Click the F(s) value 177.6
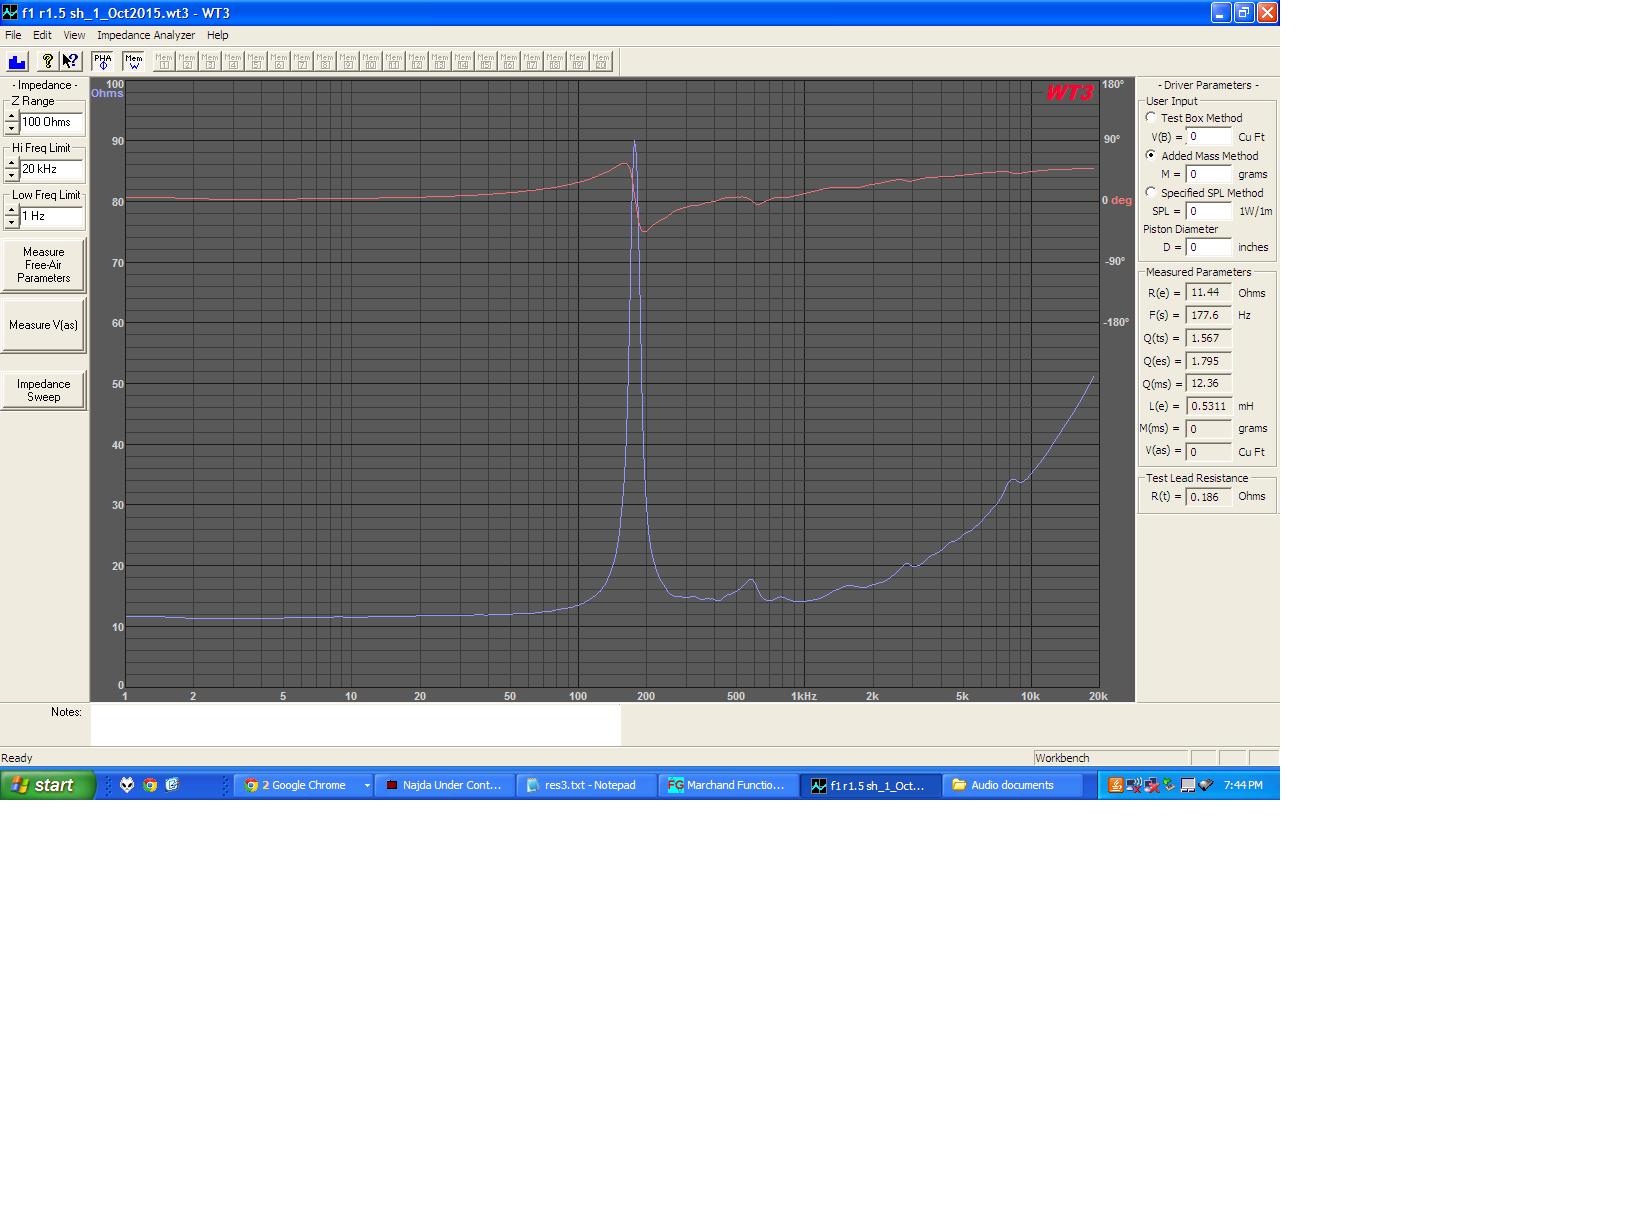 coord(1208,315)
